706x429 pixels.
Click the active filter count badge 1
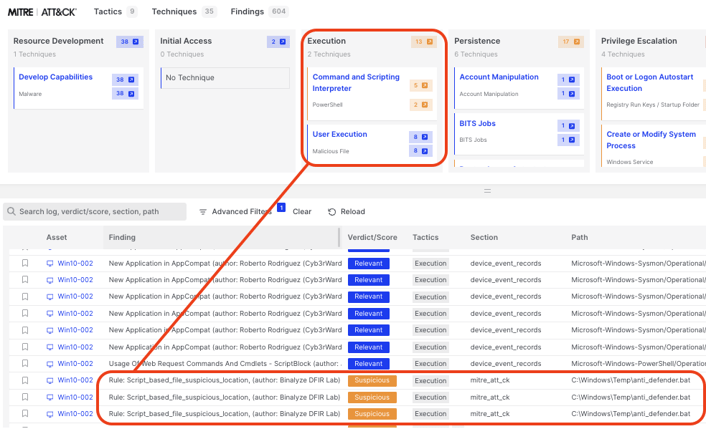(281, 208)
